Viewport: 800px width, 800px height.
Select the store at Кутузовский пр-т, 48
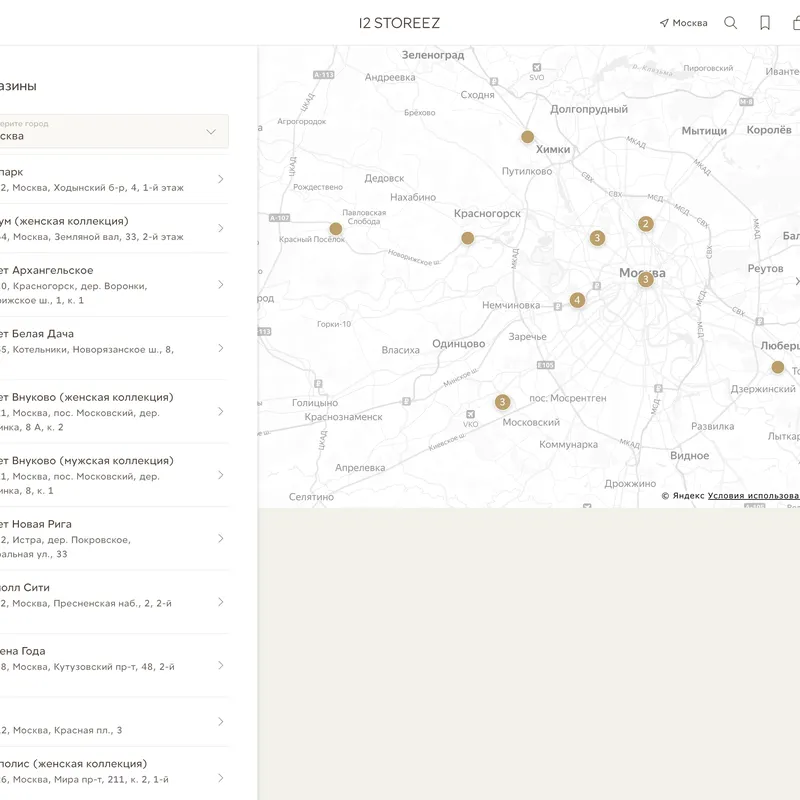point(100,666)
